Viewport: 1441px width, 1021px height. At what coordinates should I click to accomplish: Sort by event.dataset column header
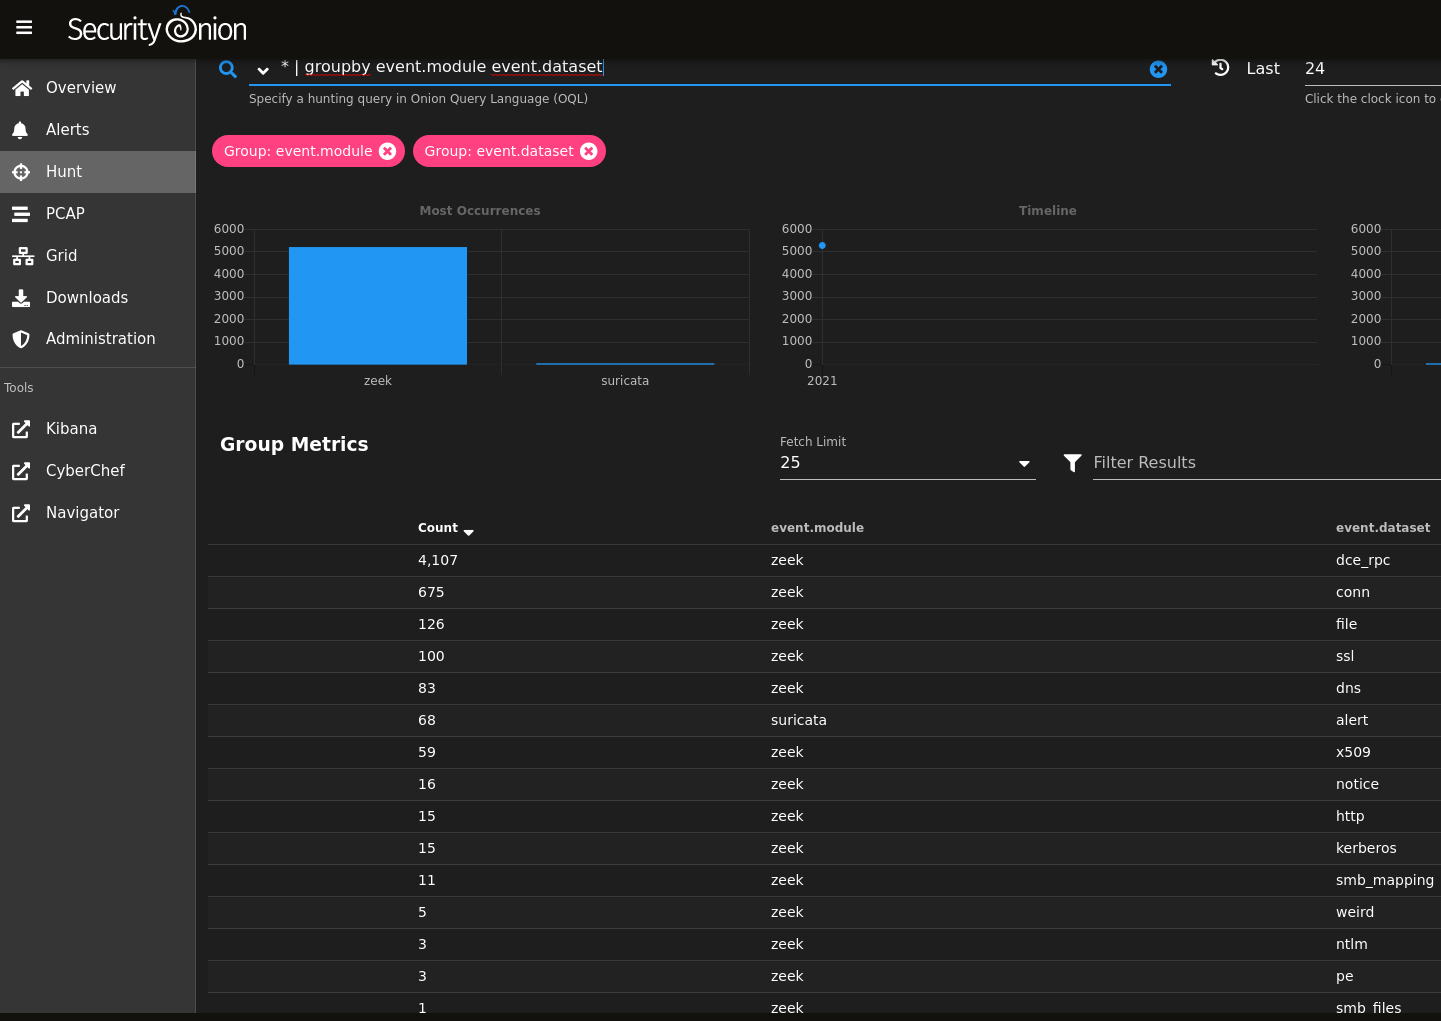(x=1383, y=528)
